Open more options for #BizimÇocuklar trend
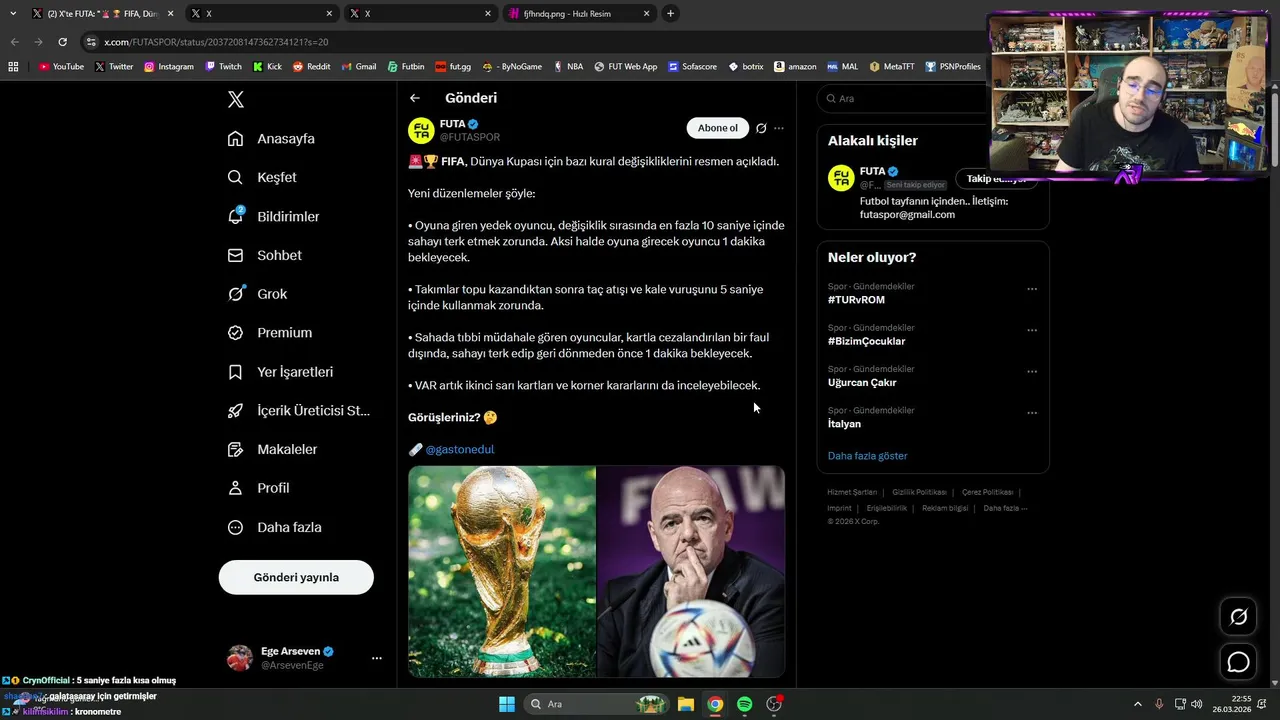Image resolution: width=1280 pixels, height=720 pixels. click(1032, 330)
